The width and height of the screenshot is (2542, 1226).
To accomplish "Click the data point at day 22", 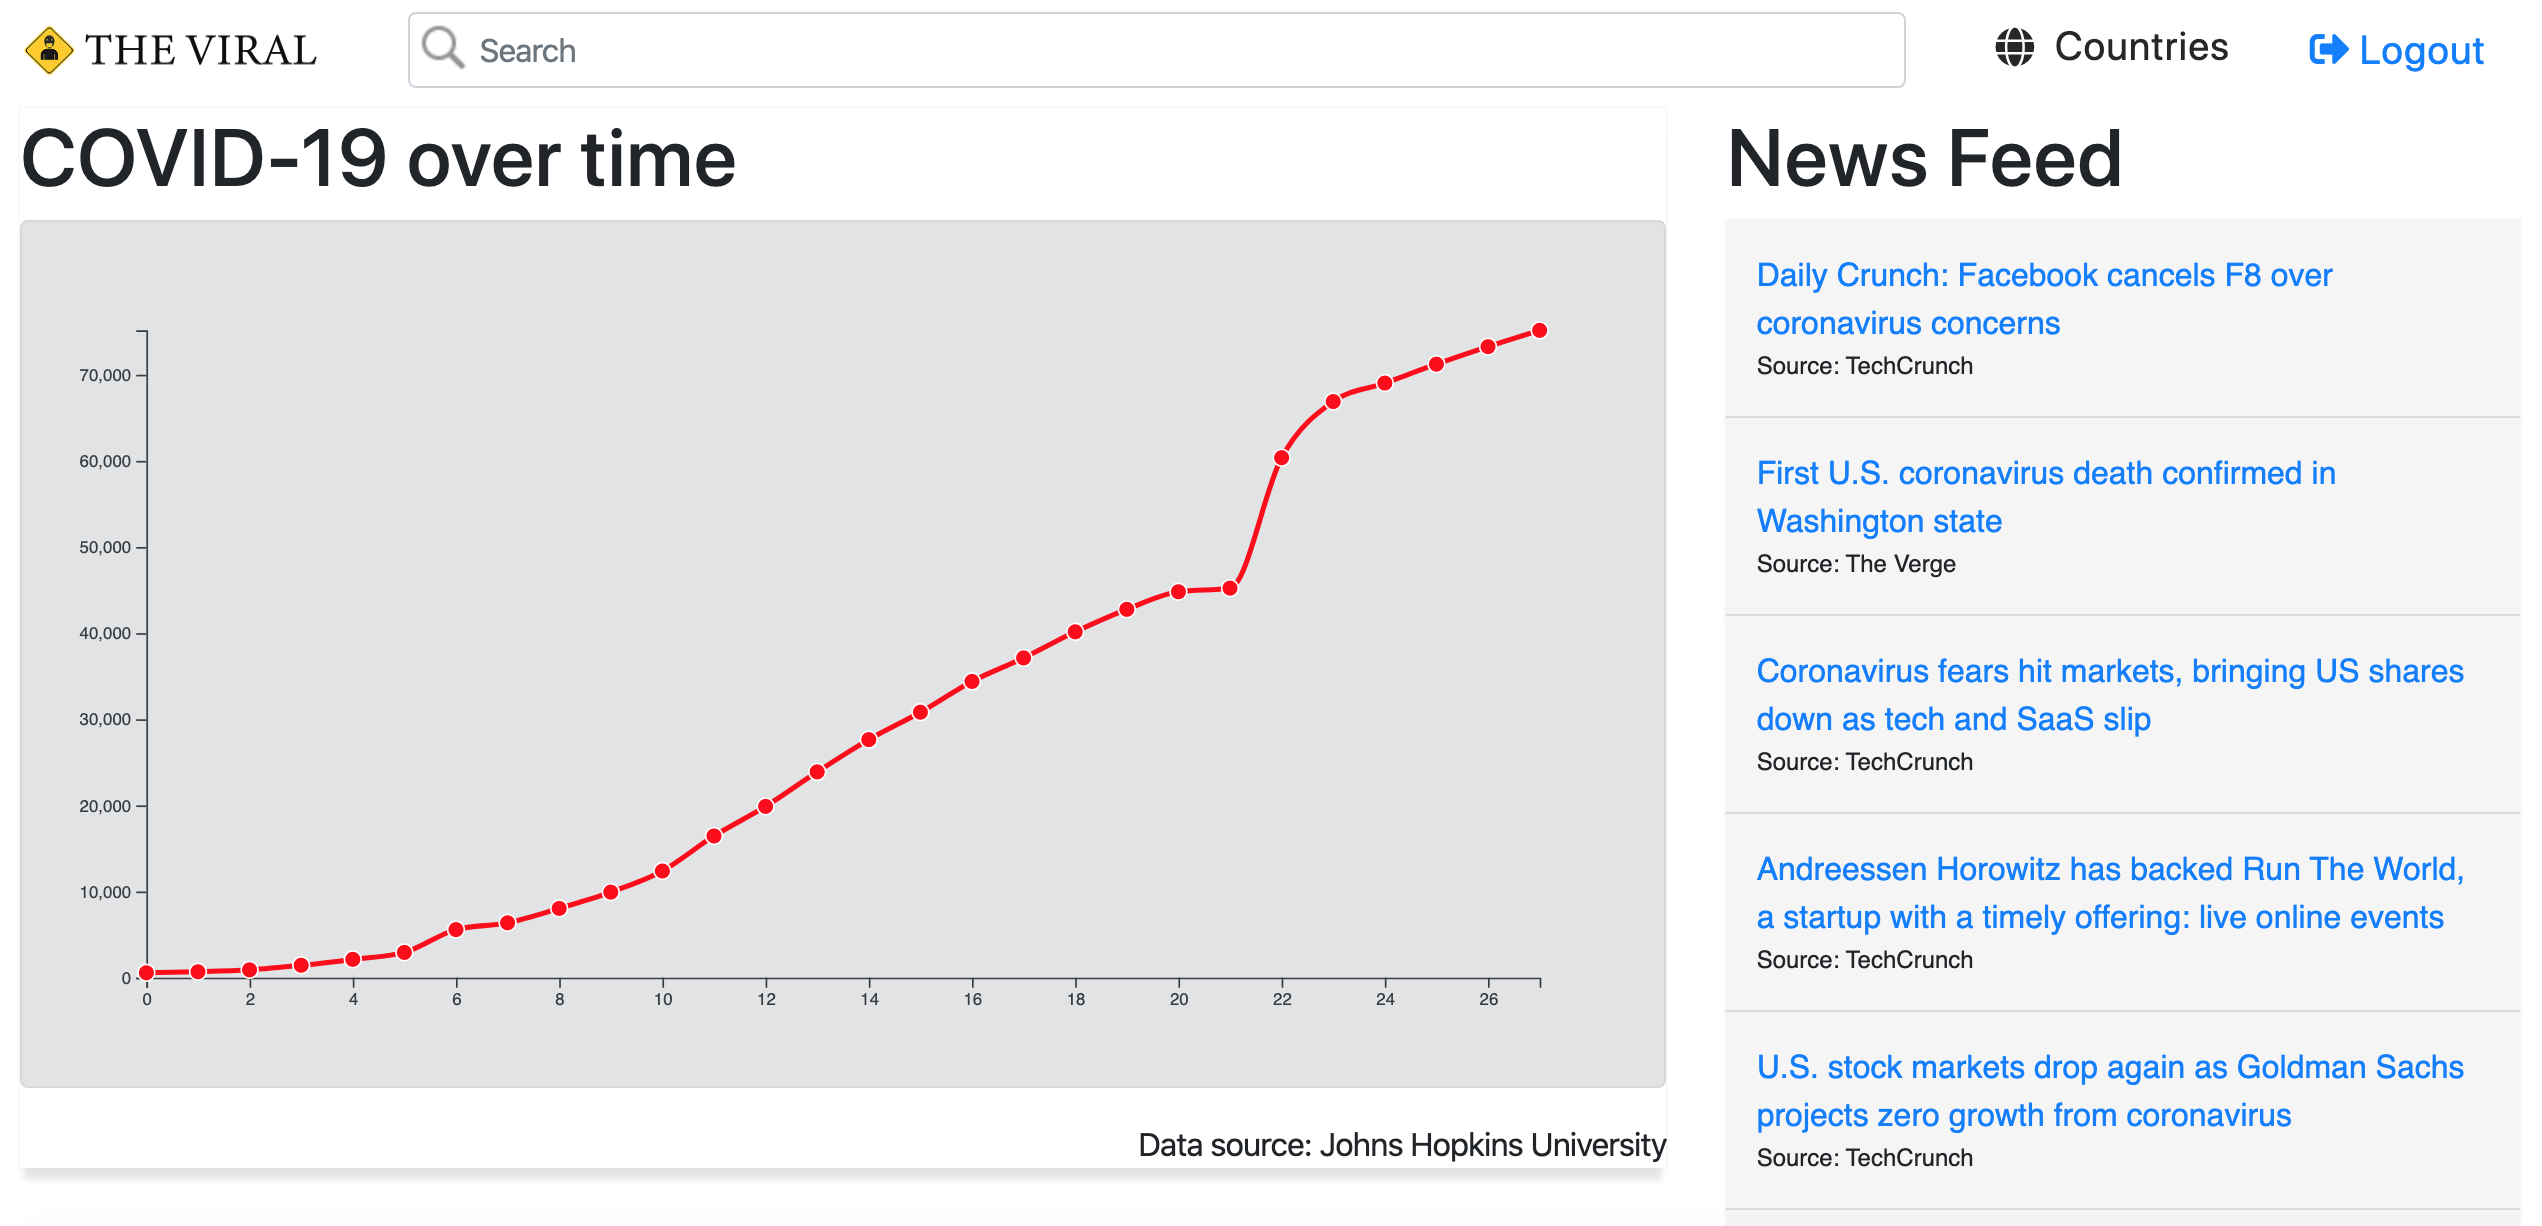I will coord(1282,458).
